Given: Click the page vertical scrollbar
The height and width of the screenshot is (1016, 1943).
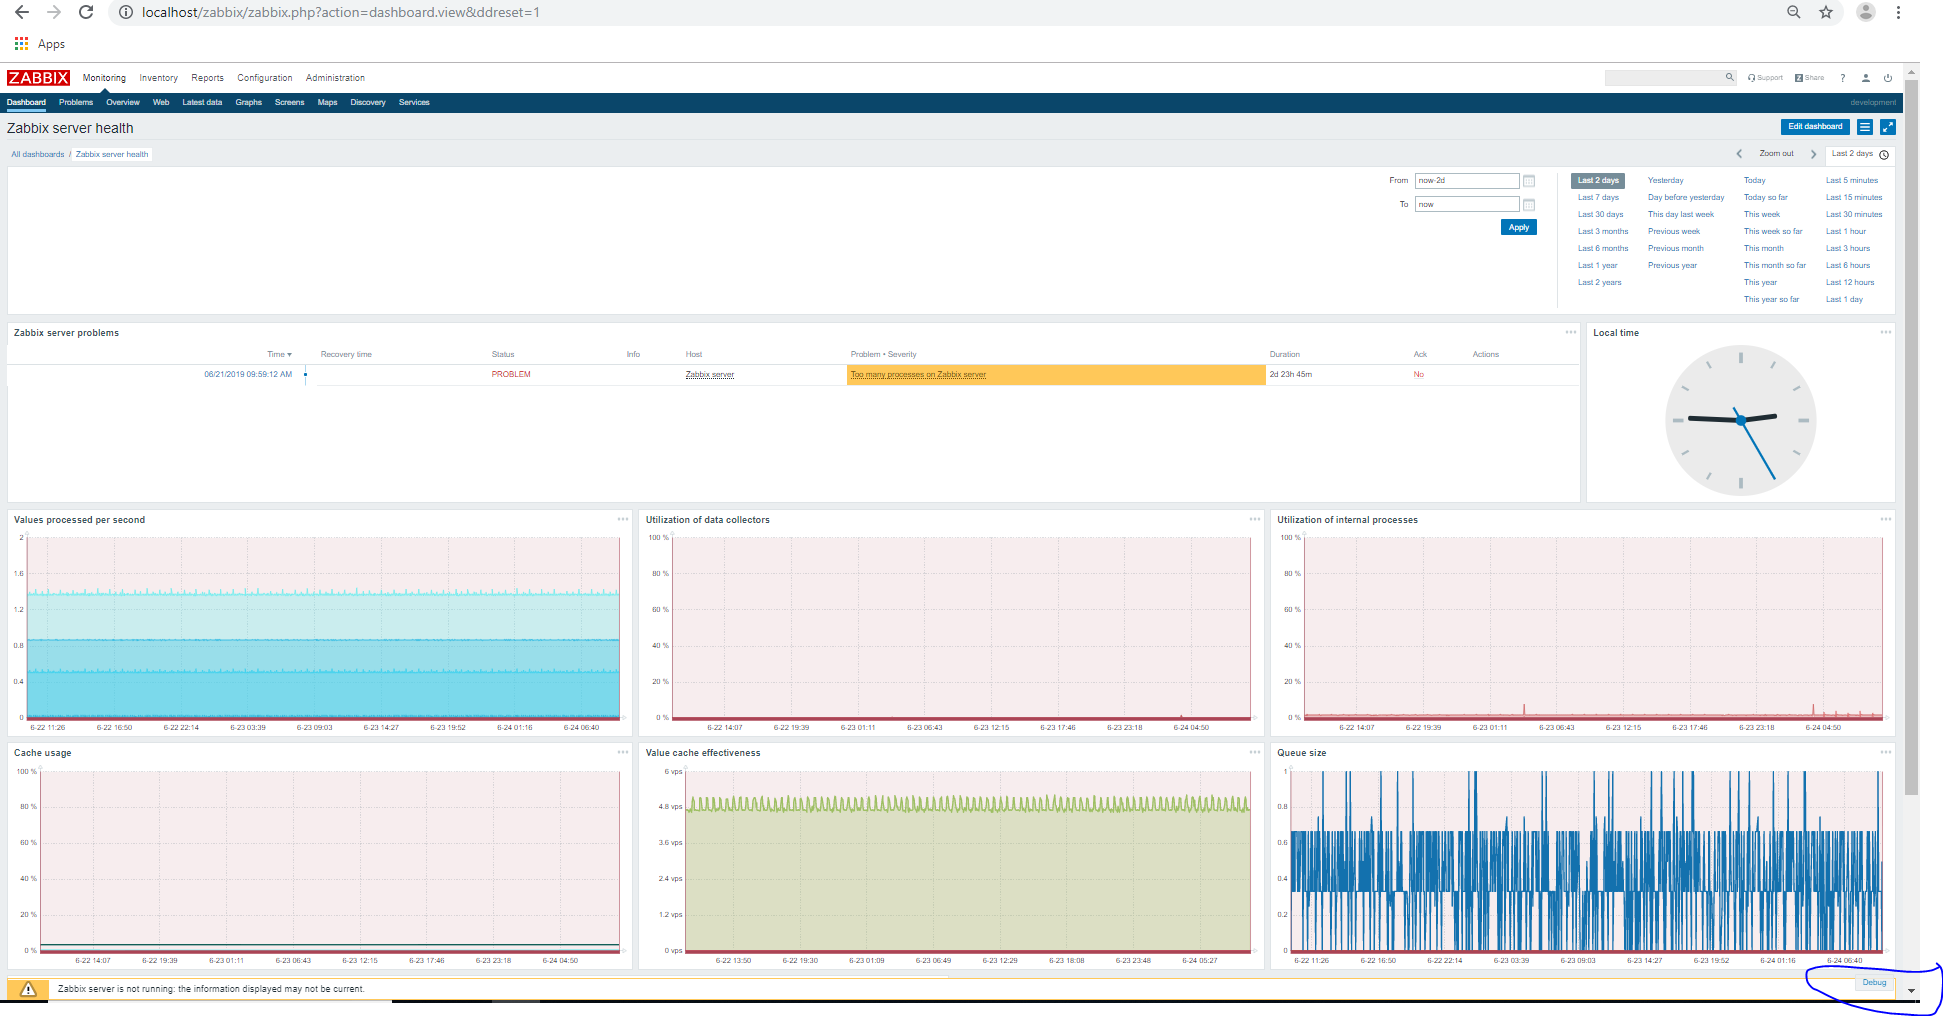Looking at the screenshot, I should (x=1911, y=438).
